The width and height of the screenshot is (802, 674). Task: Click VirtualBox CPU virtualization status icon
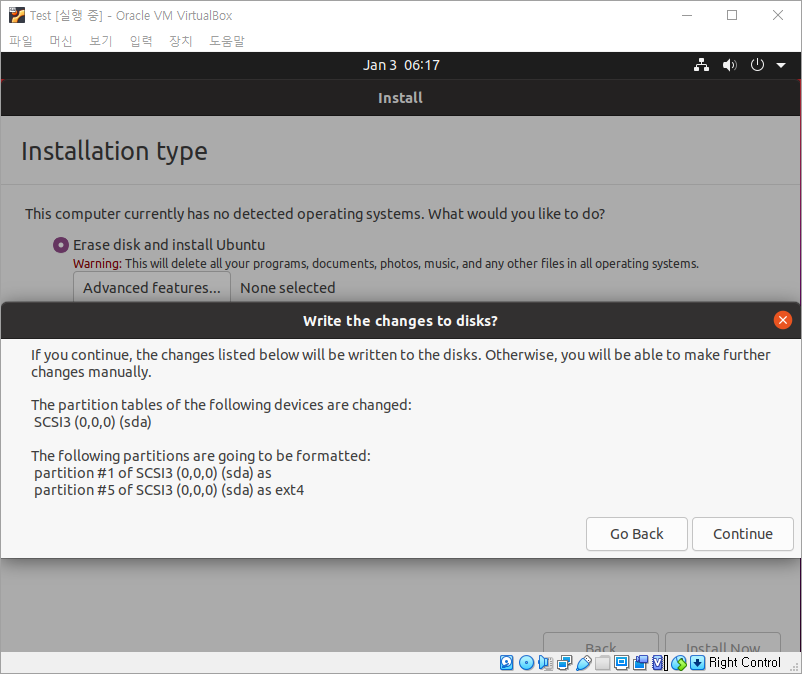tap(660, 662)
